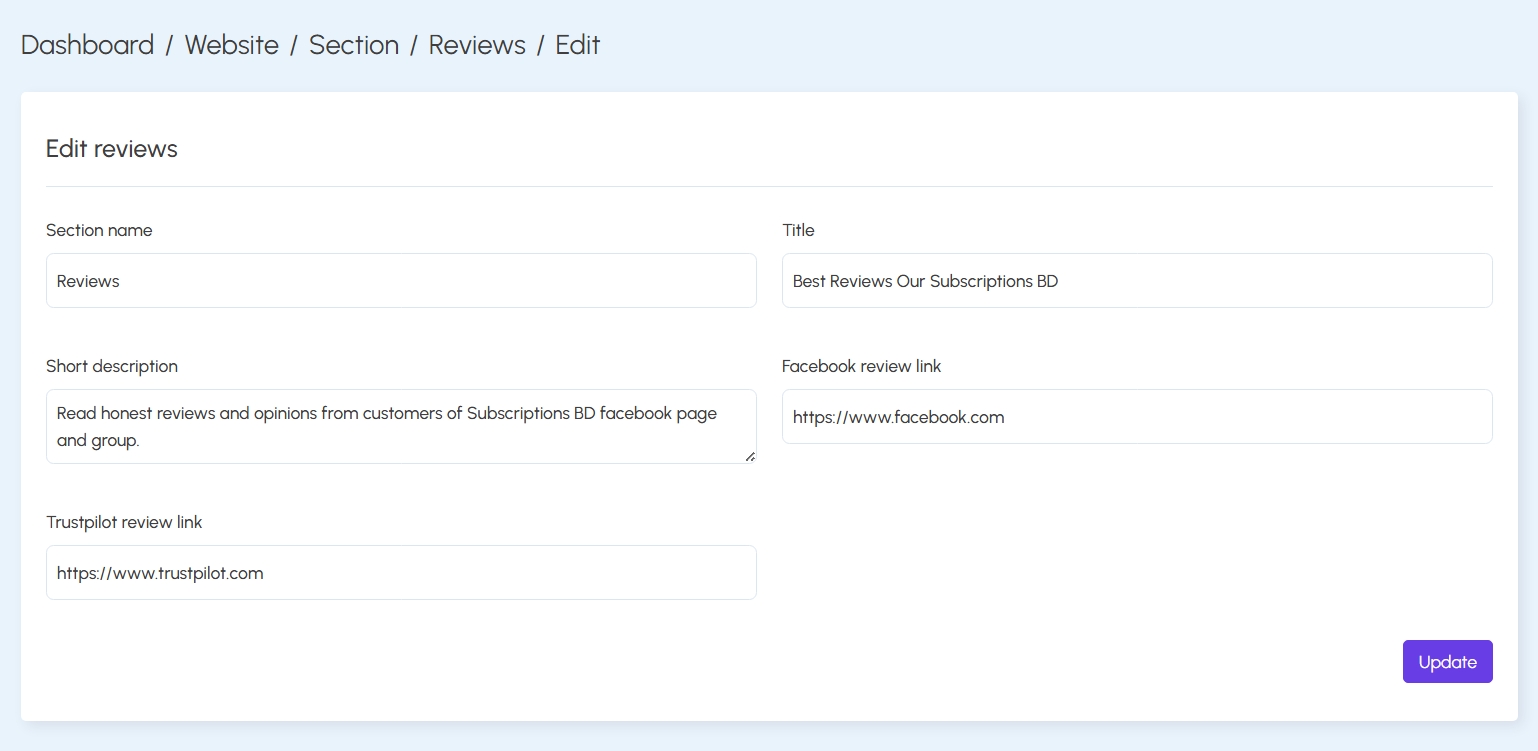Click the 'Title' label
This screenshot has width=1538, height=751.
[798, 230]
